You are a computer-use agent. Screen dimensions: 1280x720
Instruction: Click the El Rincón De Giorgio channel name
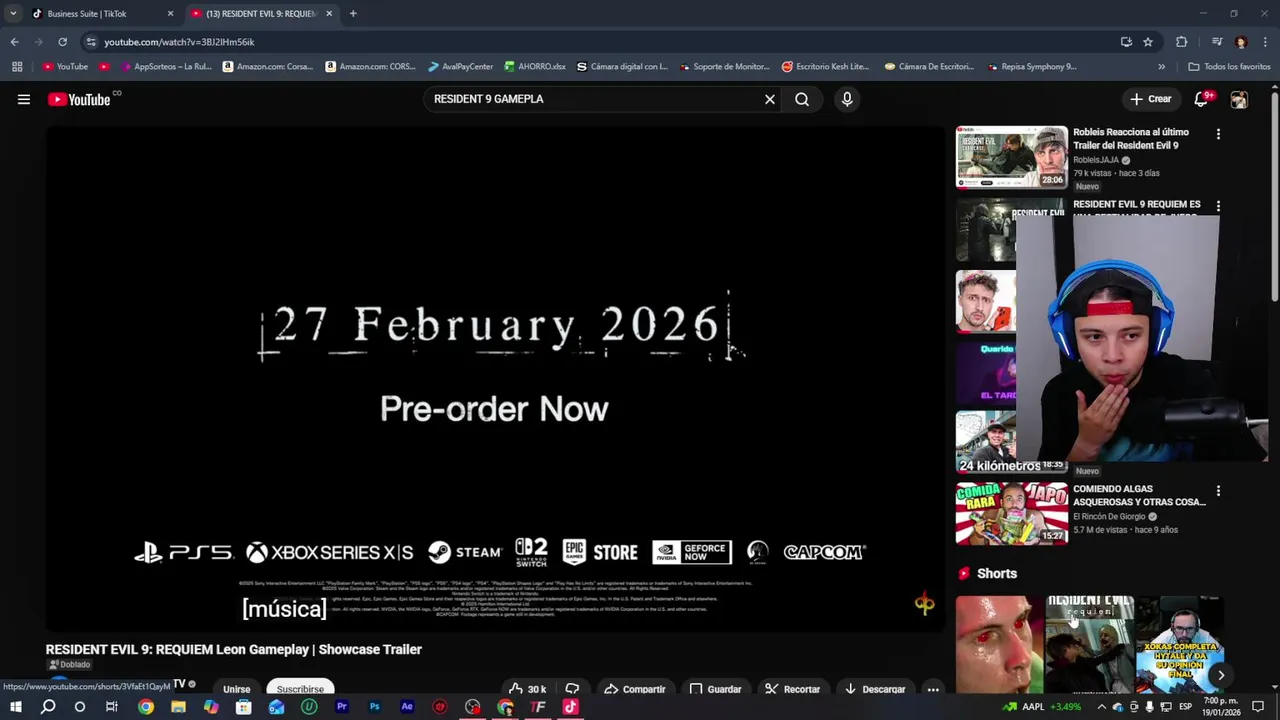coord(1109,517)
